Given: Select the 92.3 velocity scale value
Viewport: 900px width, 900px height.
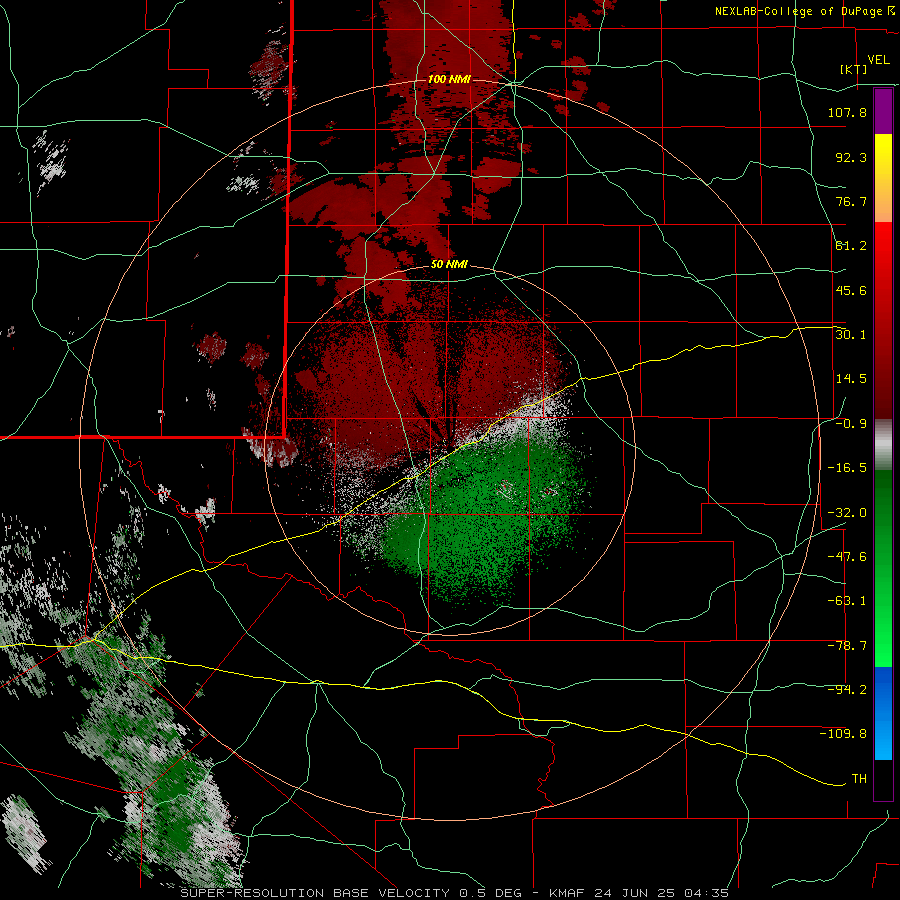Looking at the screenshot, I should tap(851, 157).
